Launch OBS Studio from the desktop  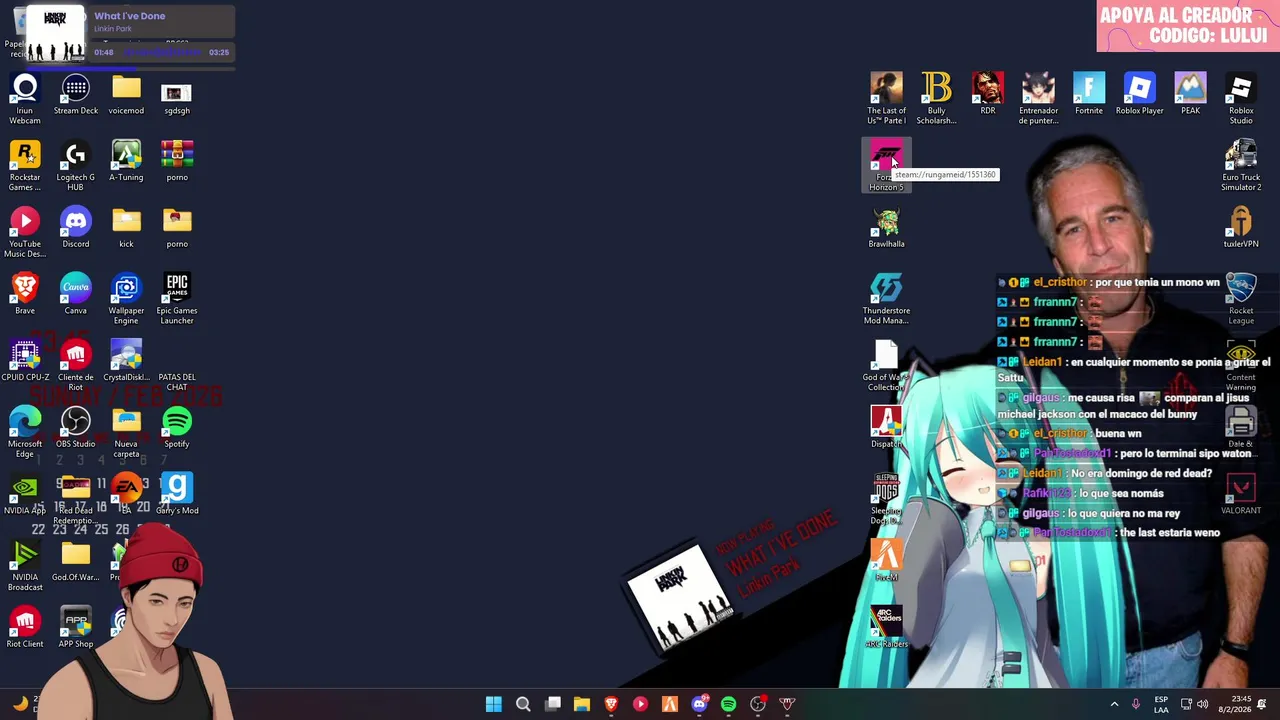coord(76,427)
